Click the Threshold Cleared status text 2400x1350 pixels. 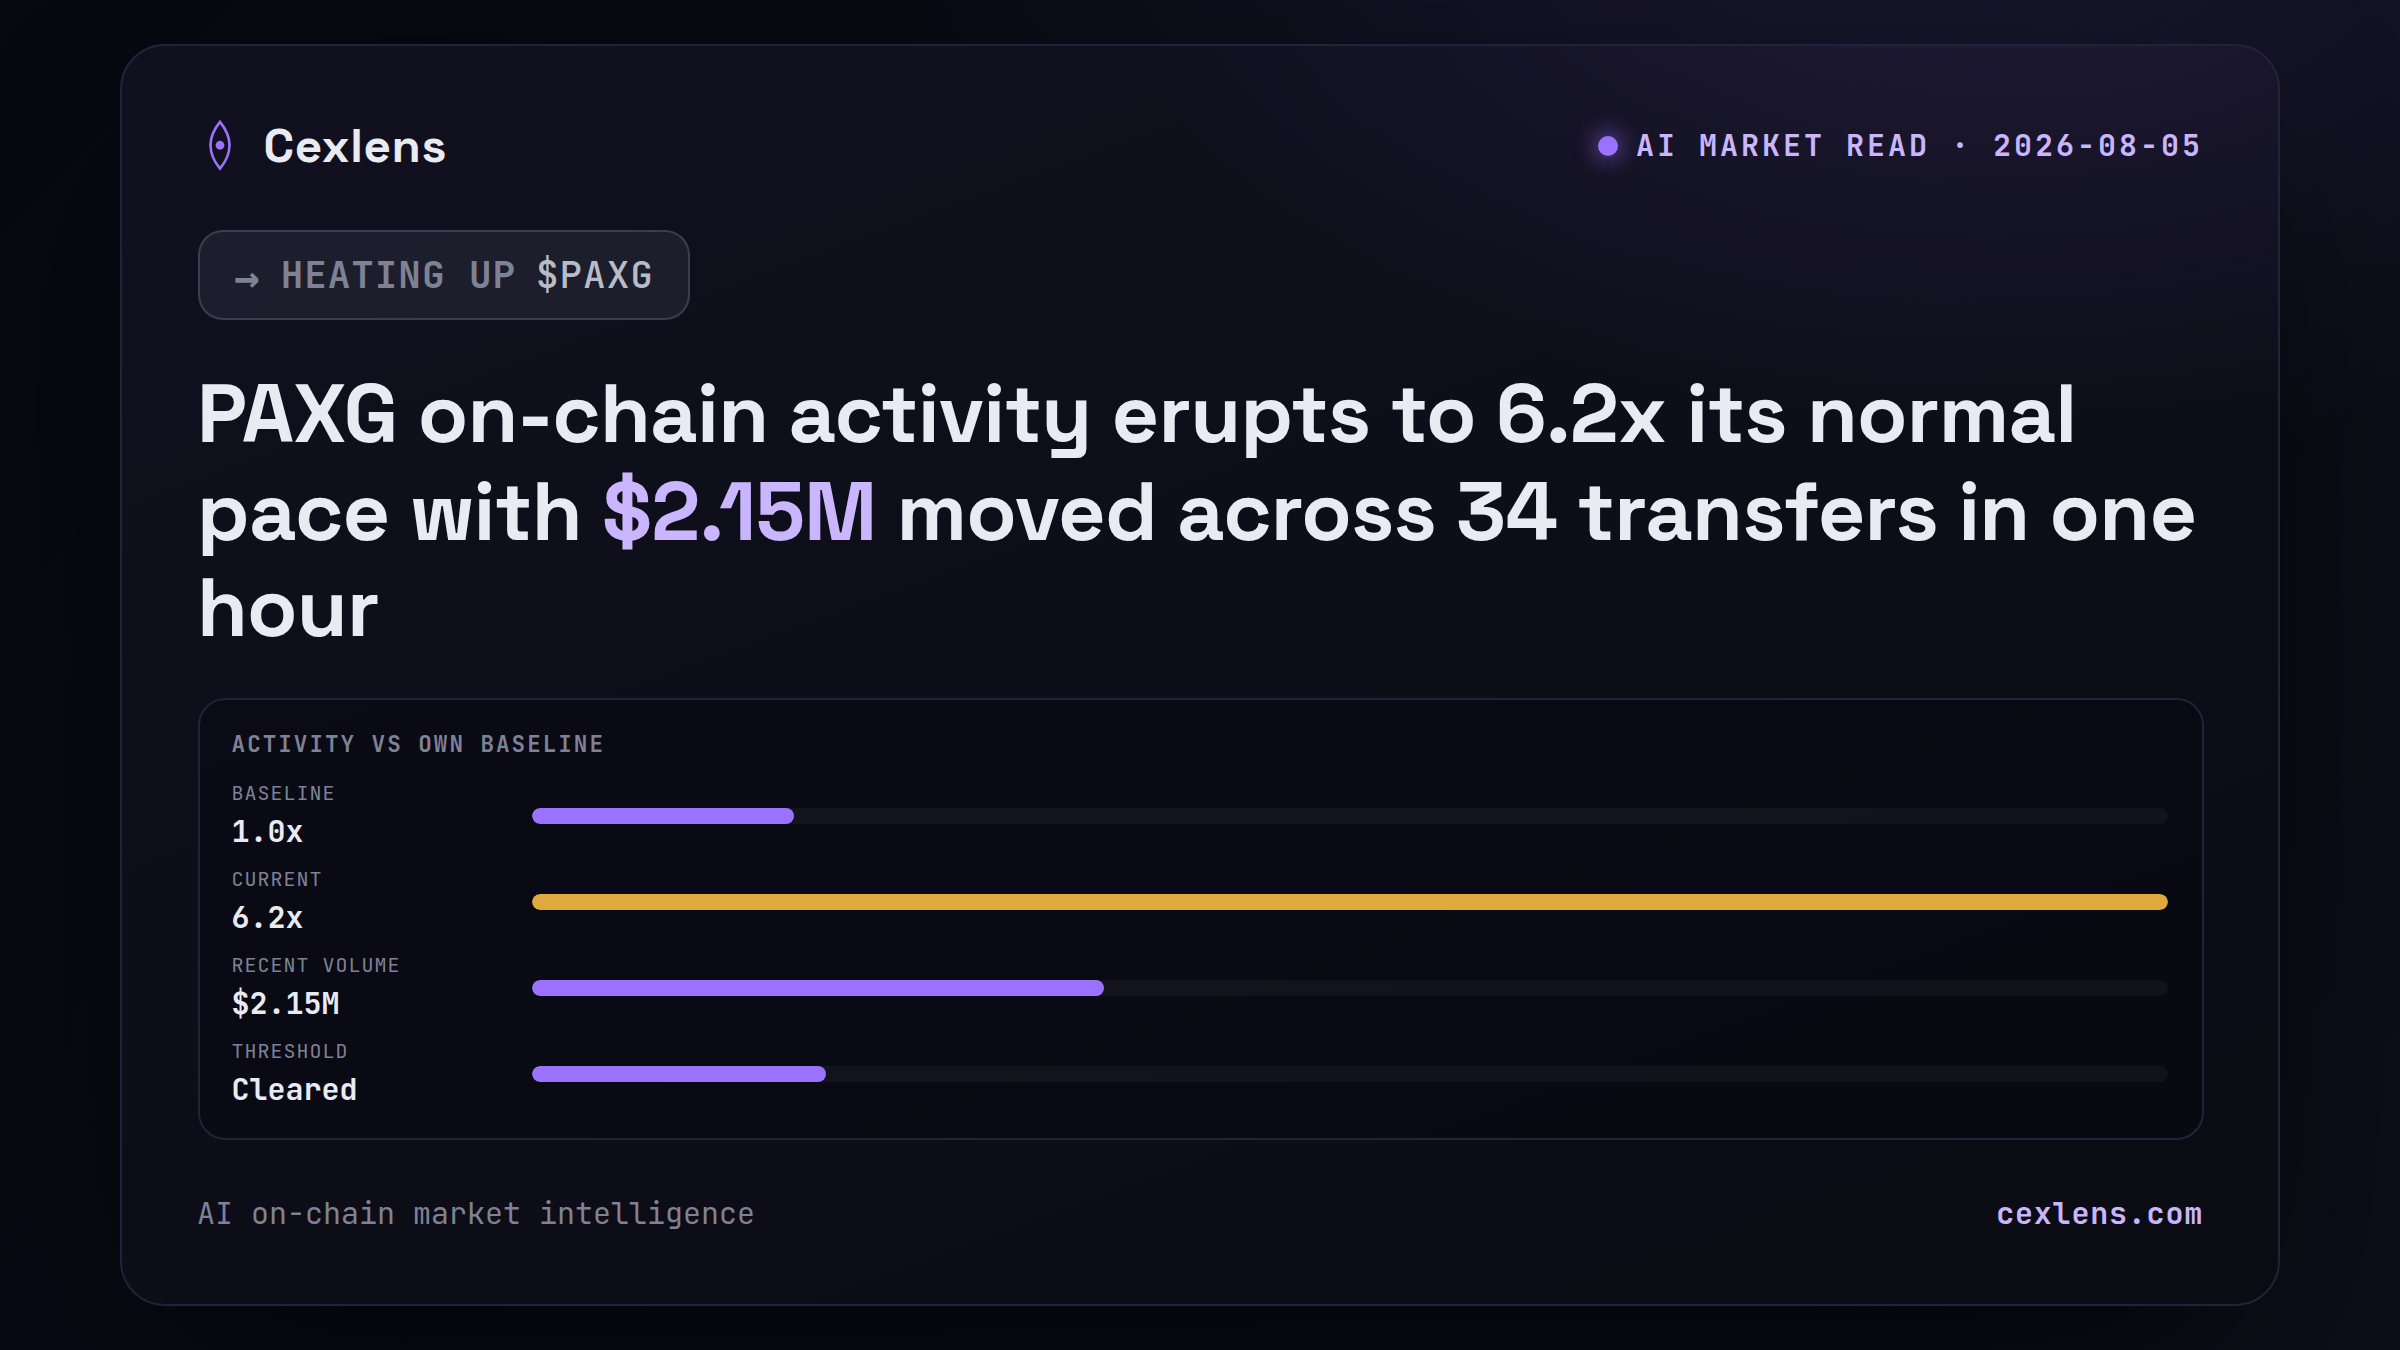tap(294, 1089)
